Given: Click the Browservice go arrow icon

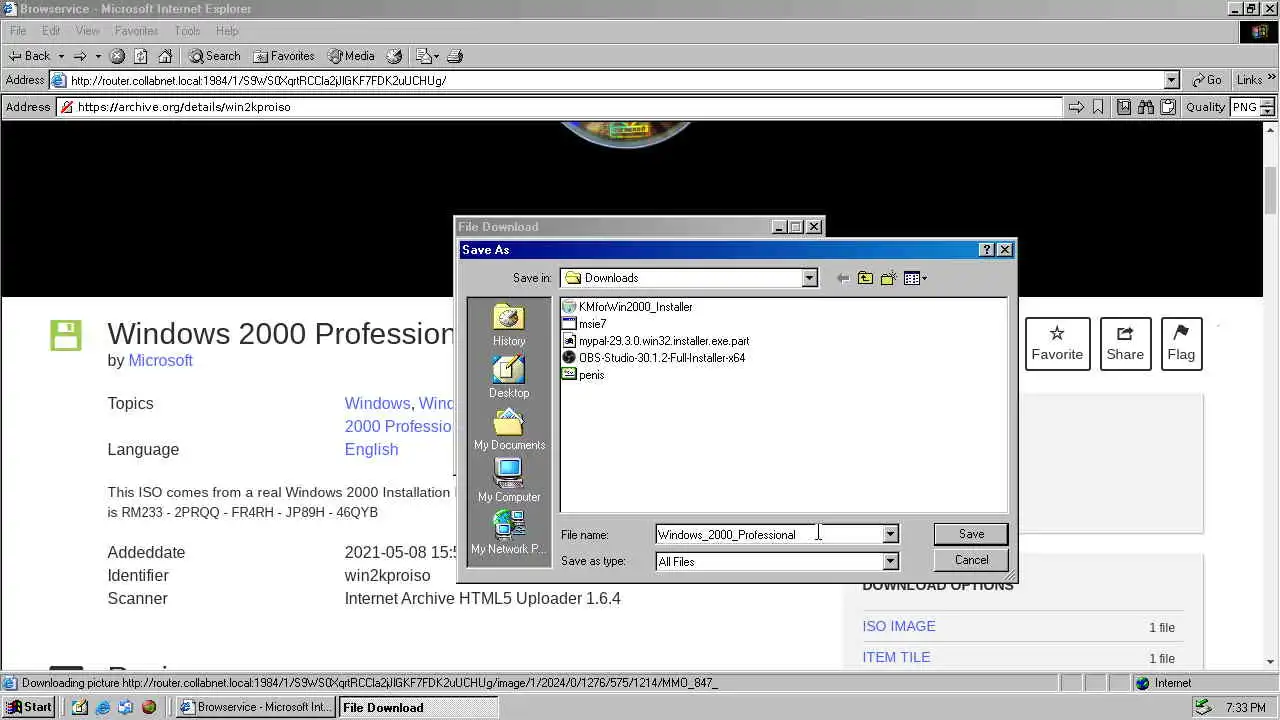Looking at the screenshot, I should coord(1076,107).
